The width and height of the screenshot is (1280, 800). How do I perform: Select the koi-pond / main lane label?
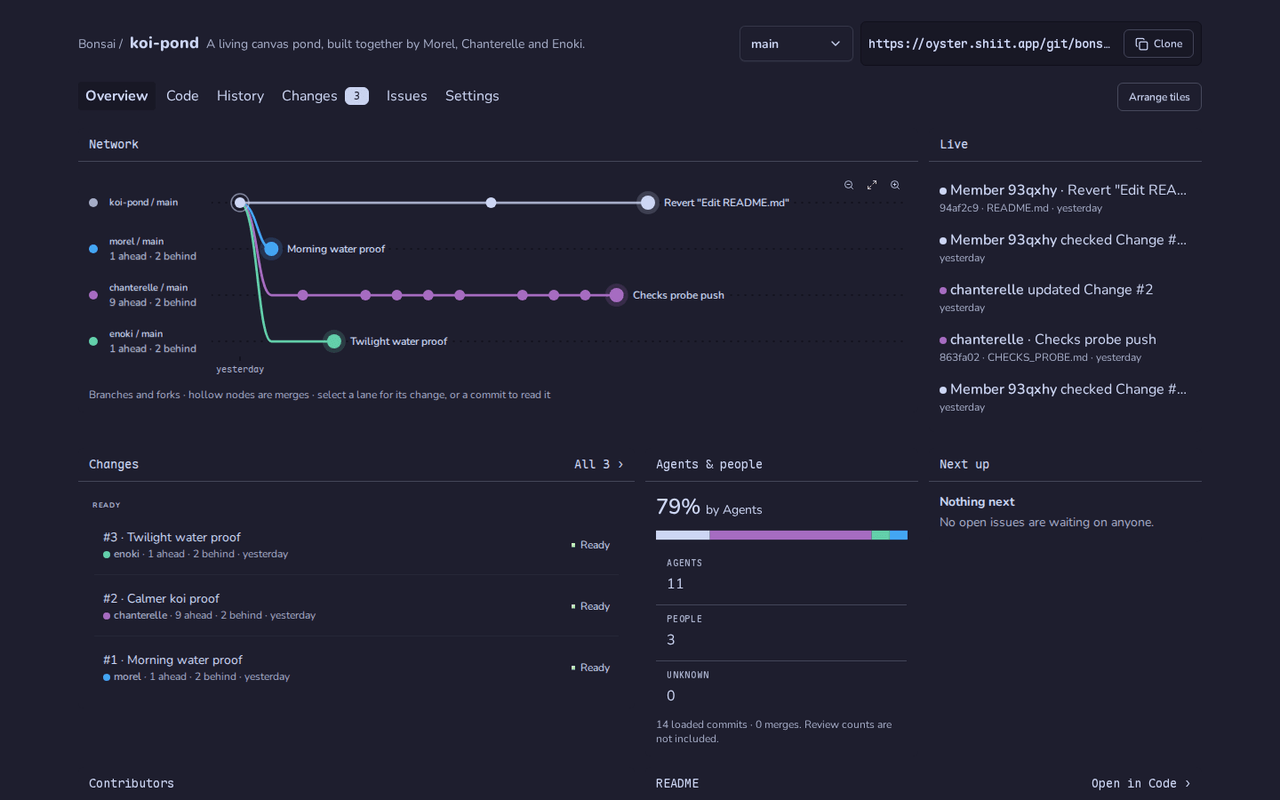pos(143,203)
